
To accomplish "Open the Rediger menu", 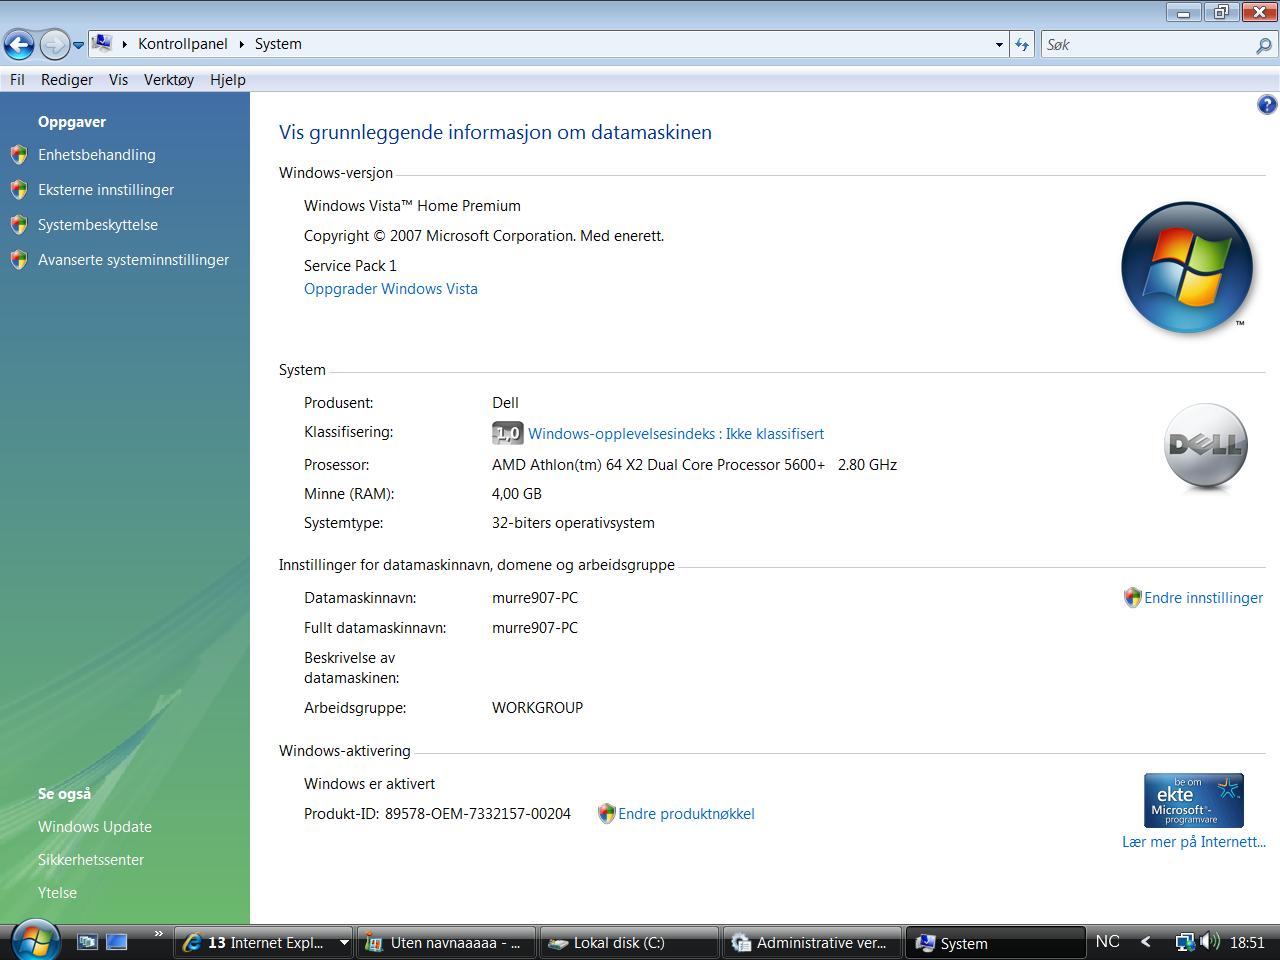I will (67, 80).
